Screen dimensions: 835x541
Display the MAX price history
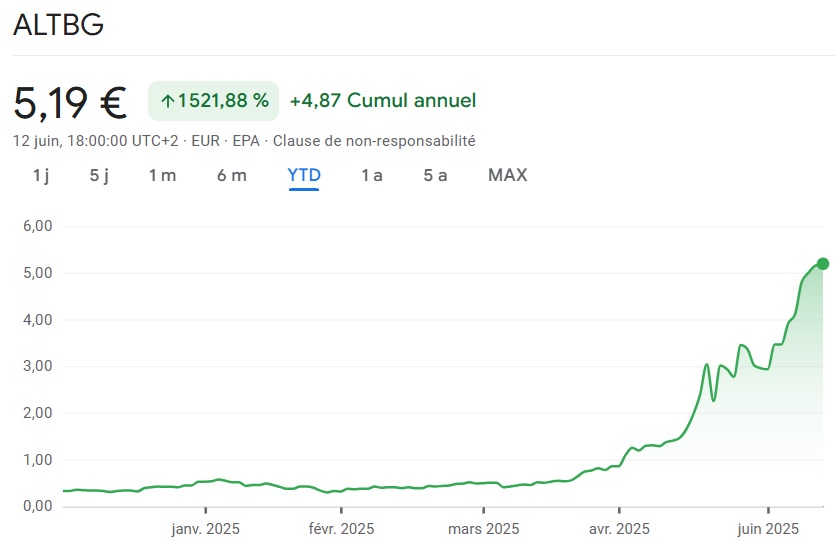click(507, 175)
